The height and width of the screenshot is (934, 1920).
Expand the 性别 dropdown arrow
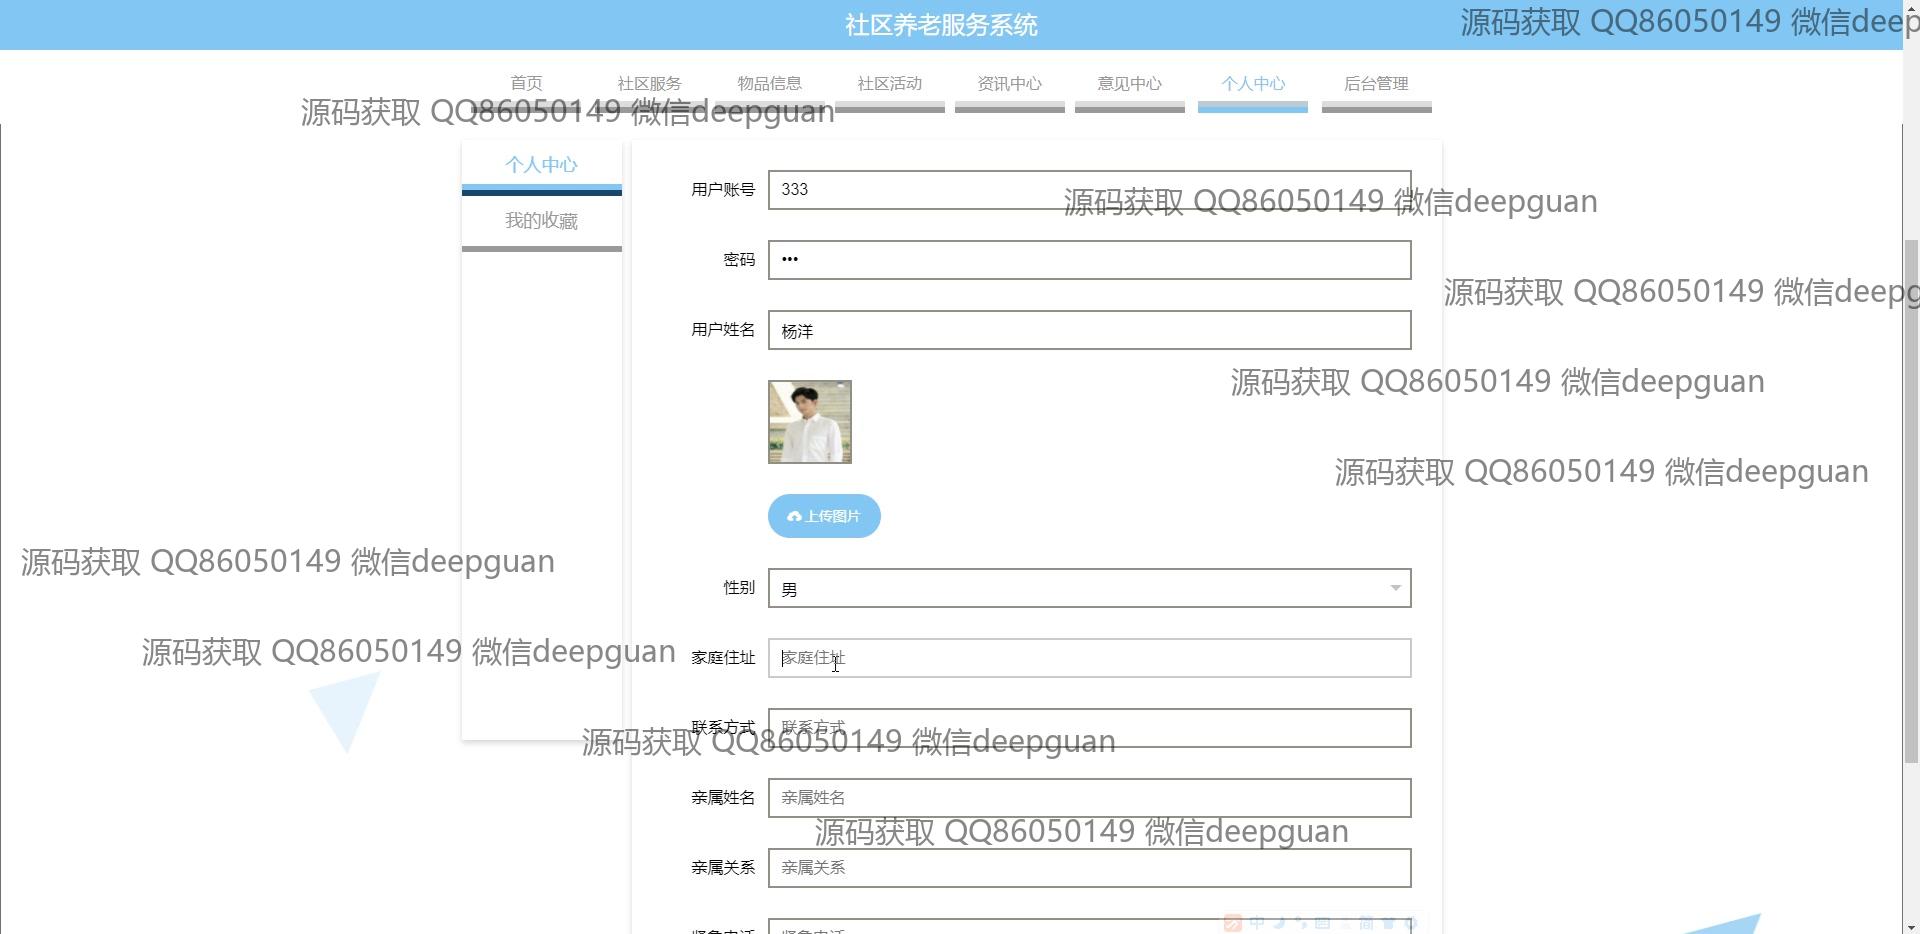coord(1395,588)
